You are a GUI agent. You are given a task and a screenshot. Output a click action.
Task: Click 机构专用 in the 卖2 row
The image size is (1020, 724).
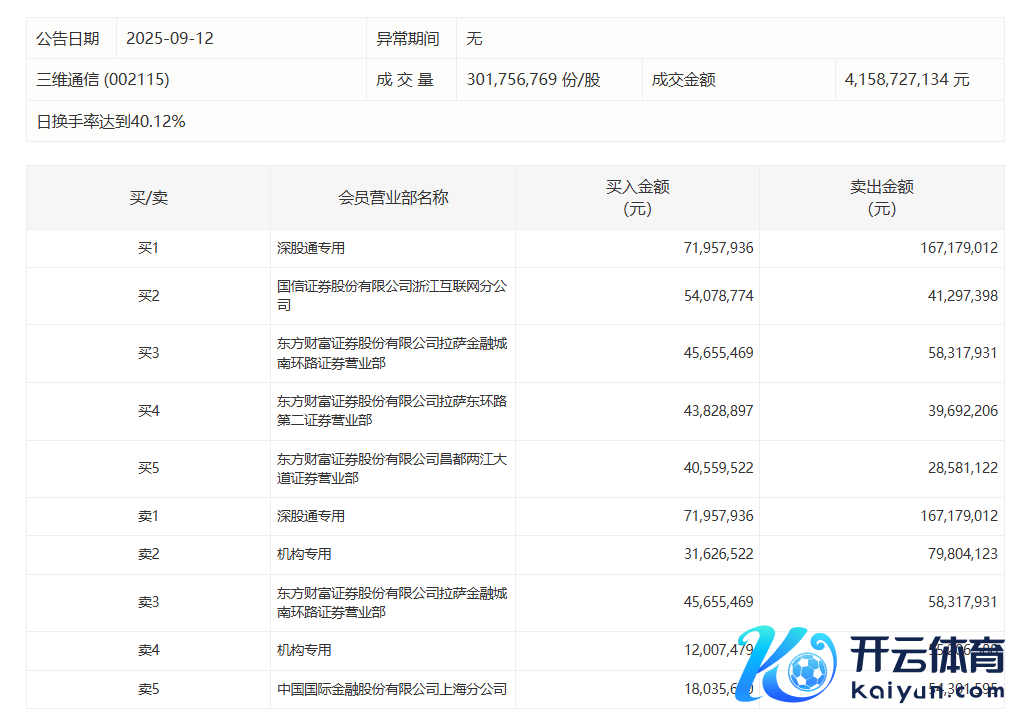[304, 554]
